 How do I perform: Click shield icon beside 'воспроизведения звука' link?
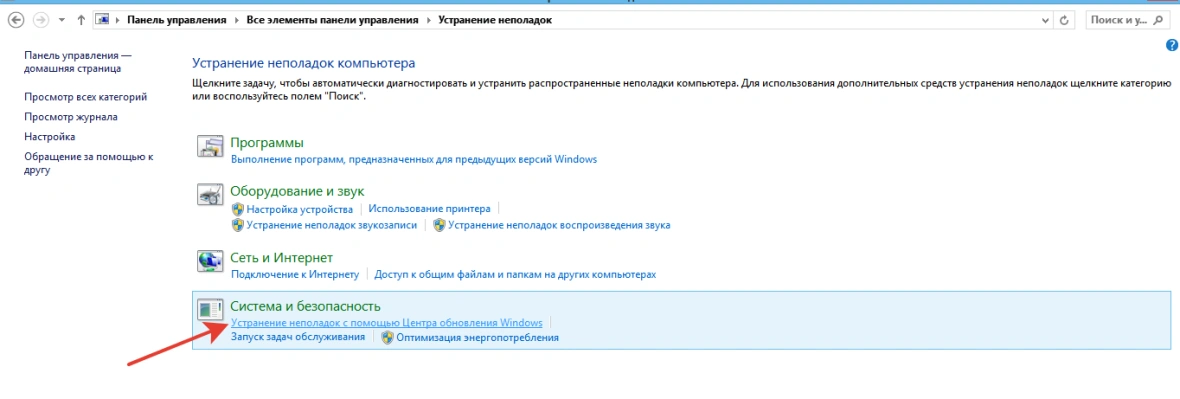click(439, 225)
